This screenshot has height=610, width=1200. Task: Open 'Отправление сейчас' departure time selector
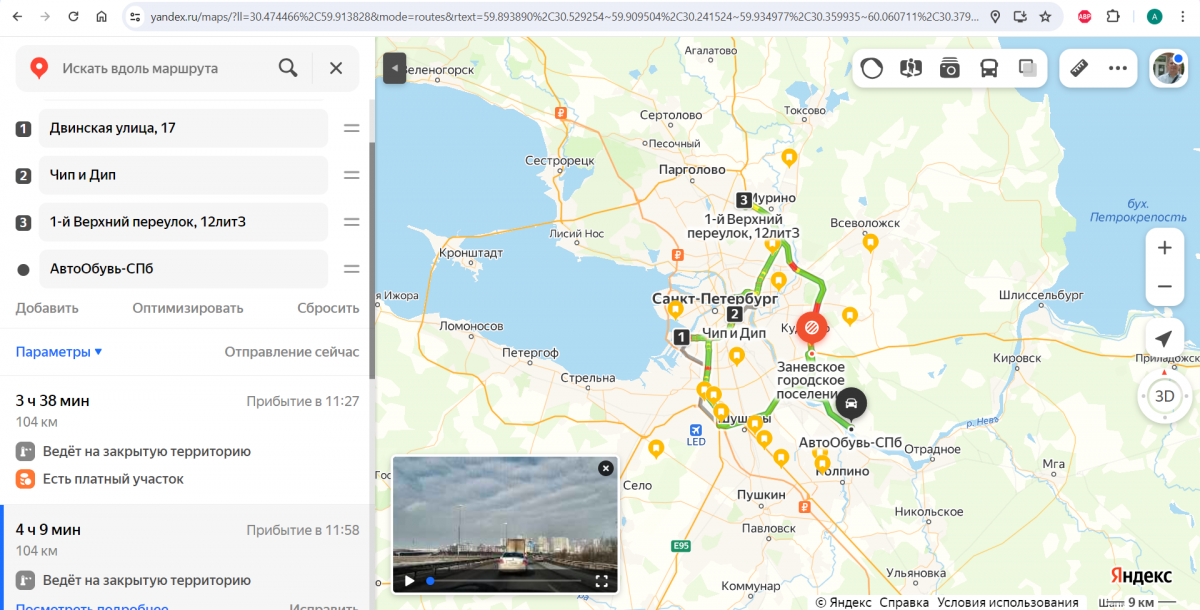[x=292, y=352]
